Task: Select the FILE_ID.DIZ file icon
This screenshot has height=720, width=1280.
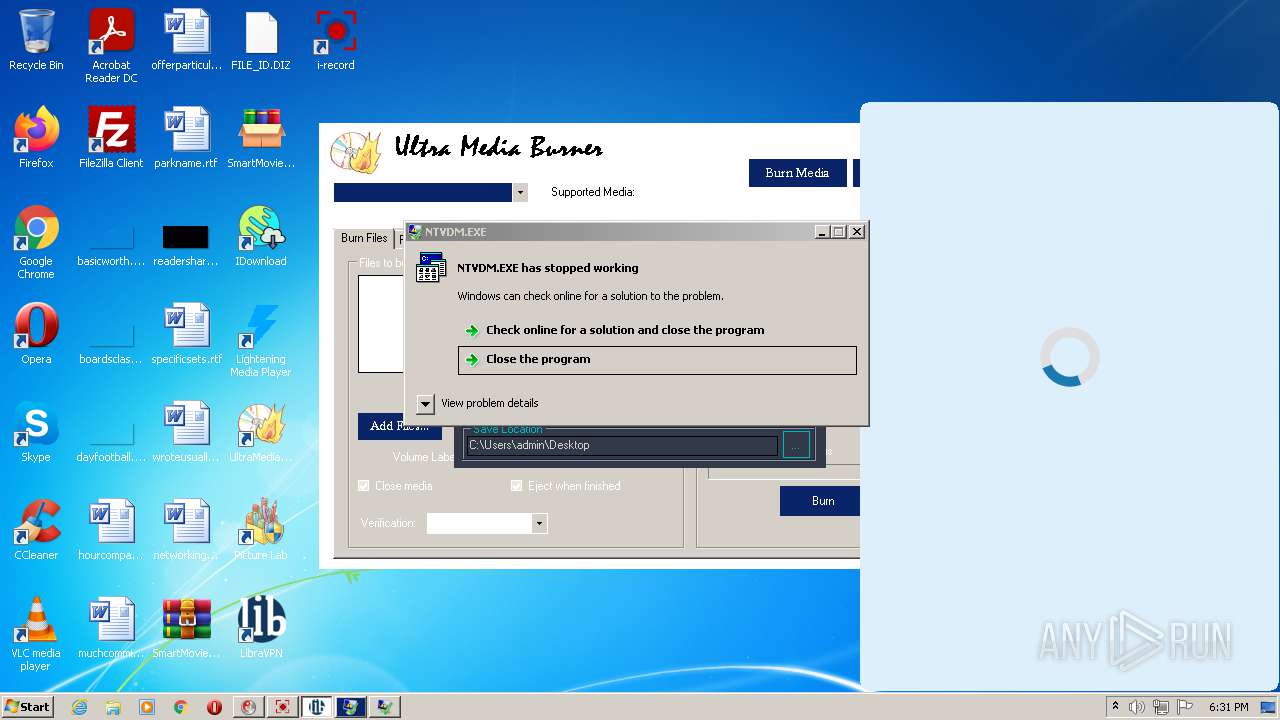Action: point(261,40)
